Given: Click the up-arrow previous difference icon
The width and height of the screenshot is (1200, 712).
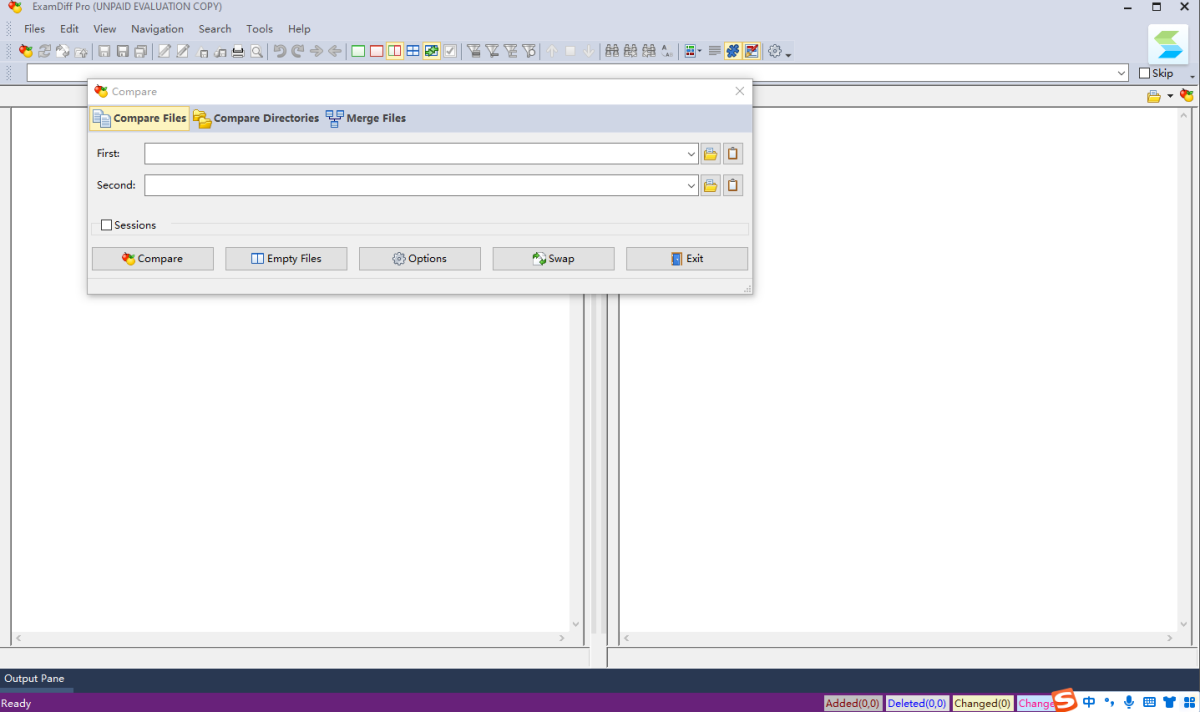Looking at the screenshot, I should point(552,51).
